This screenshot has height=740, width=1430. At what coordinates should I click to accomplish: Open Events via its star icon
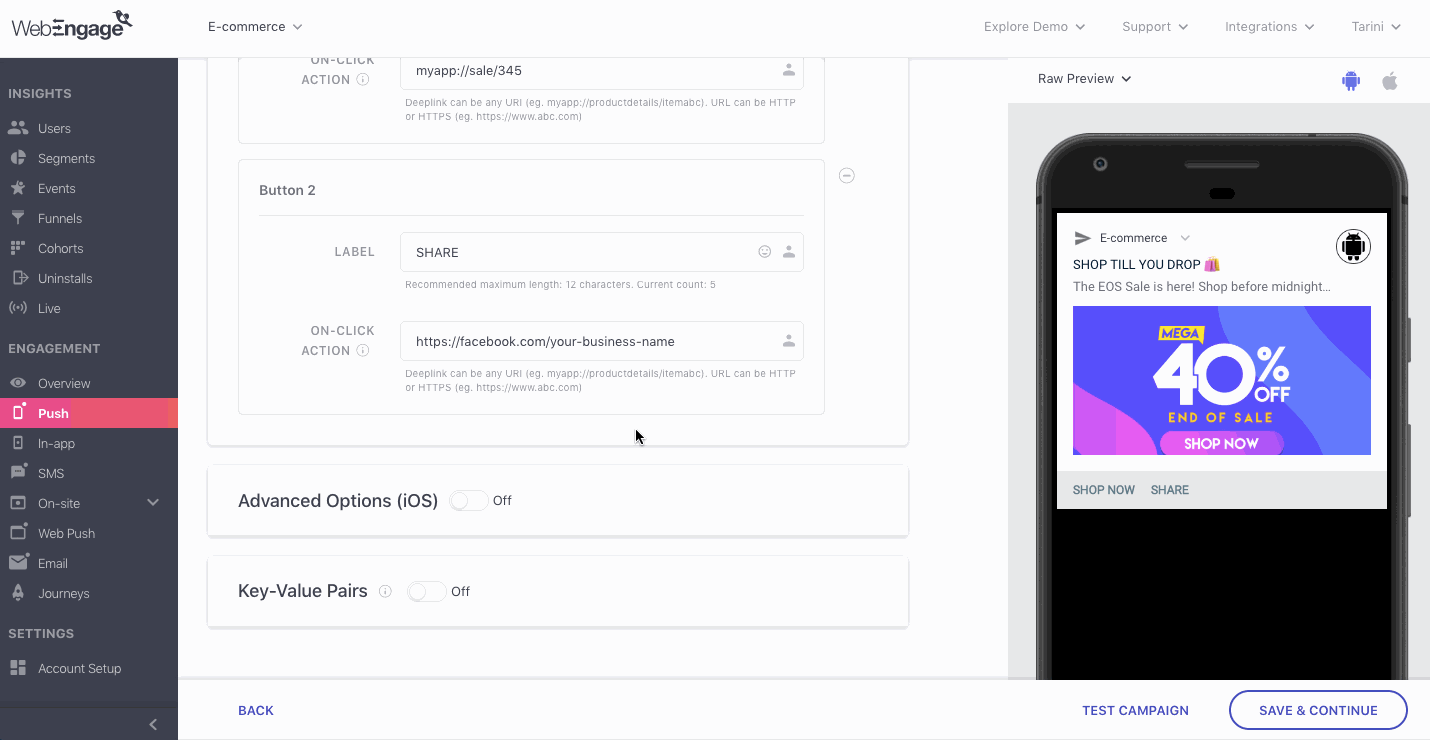pyautogui.click(x=17, y=188)
